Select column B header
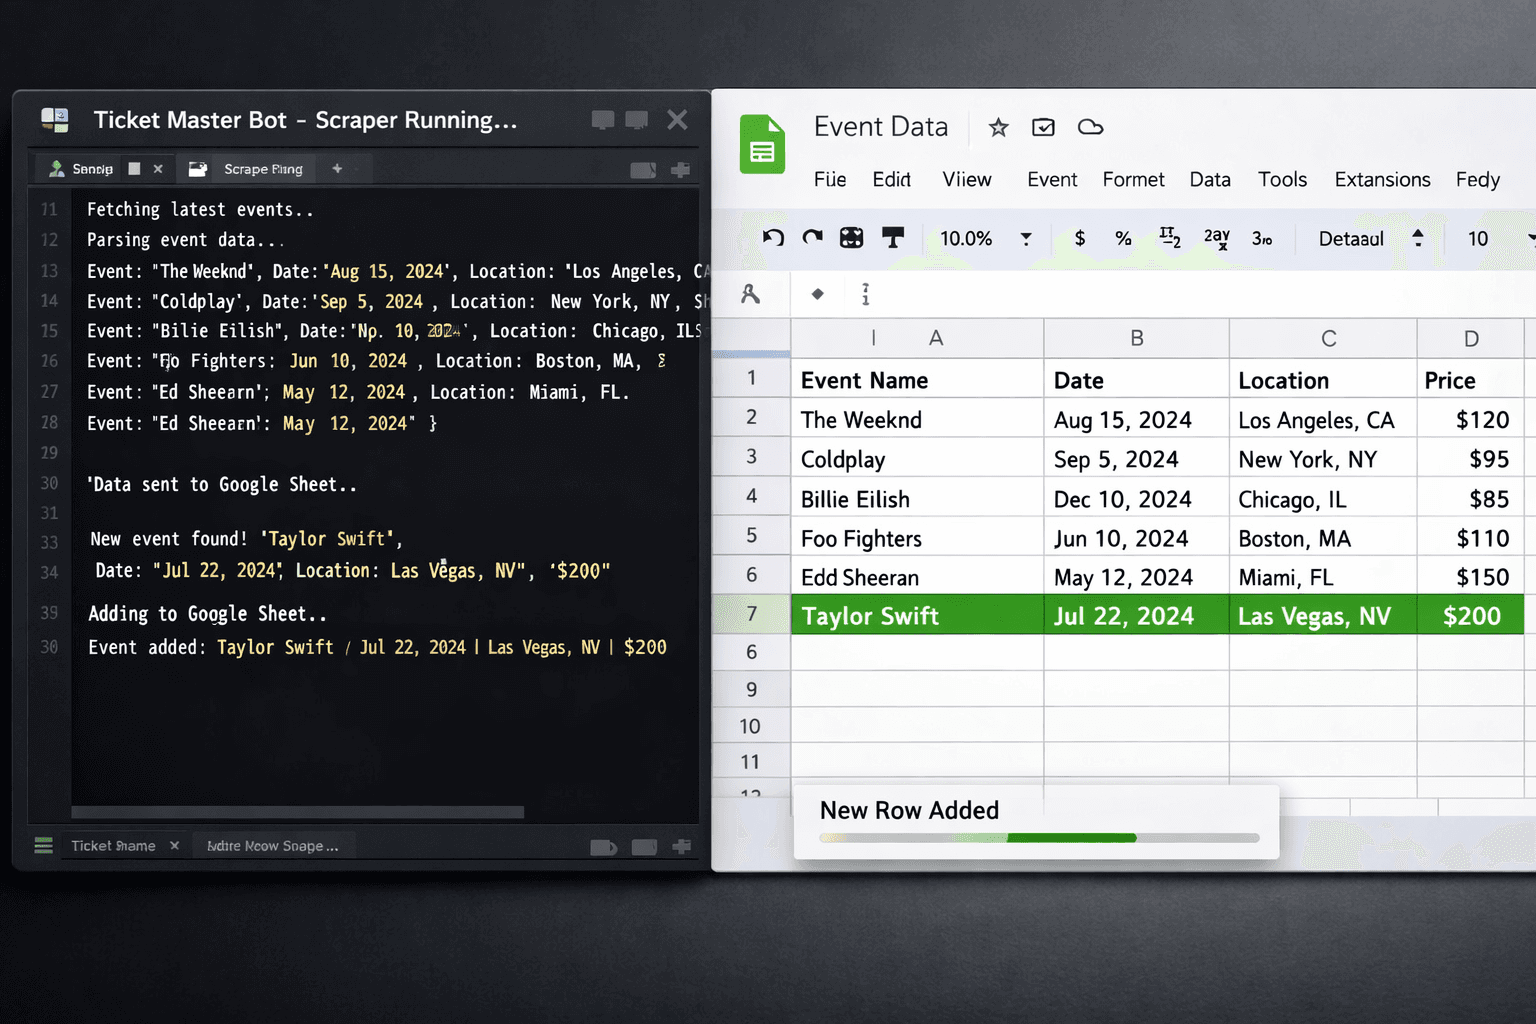The width and height of the screenshot is (1536, 1024). [x=1136, y=338]
